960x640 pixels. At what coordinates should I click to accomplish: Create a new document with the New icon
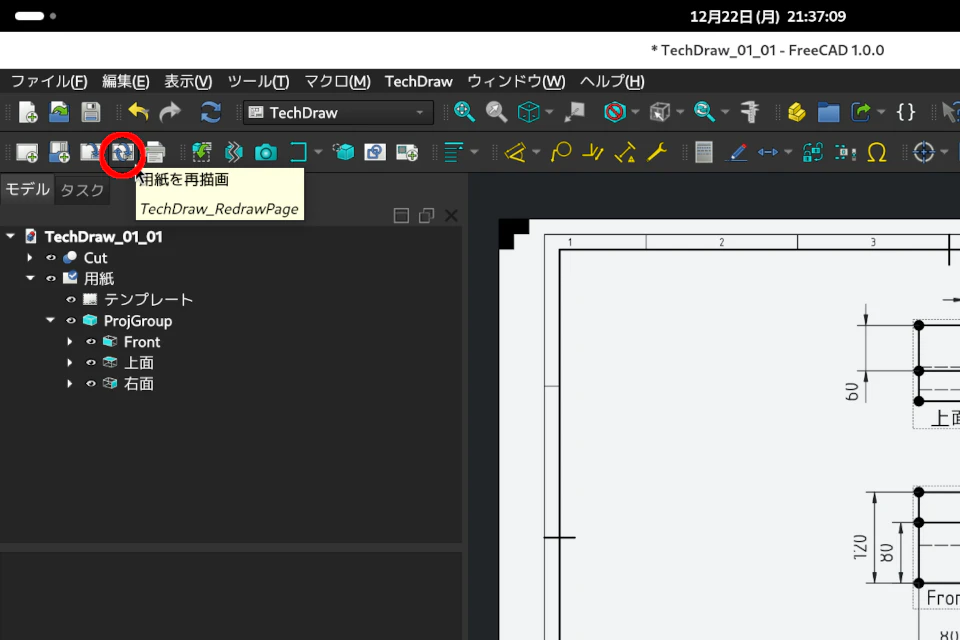pyautogui.click(x=28, y=112)
